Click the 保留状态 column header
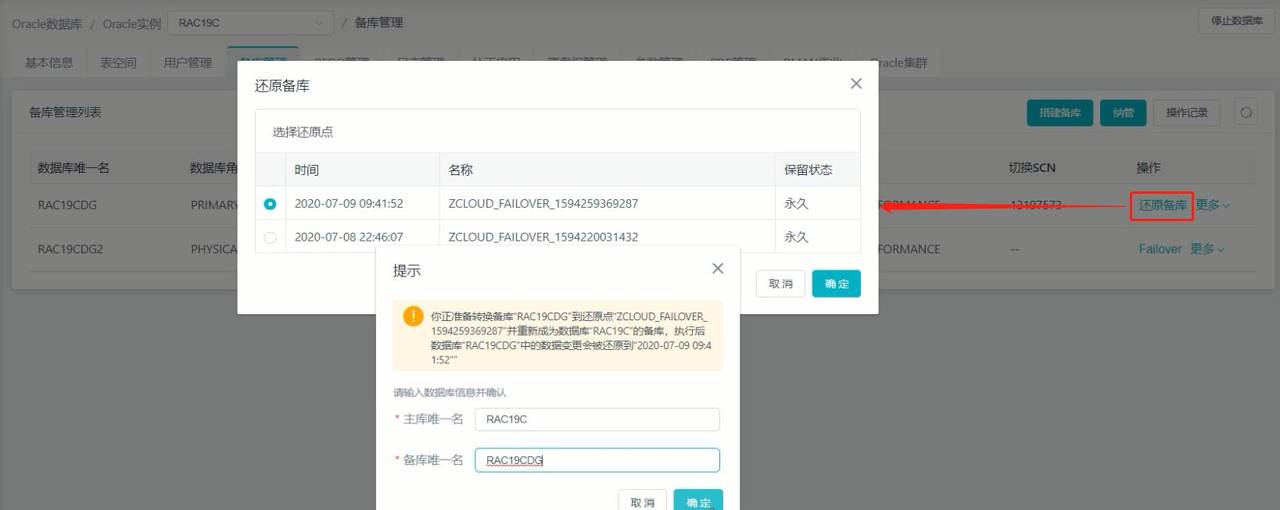The width and height of the screenshot is (1280, 510). [808, 170]
